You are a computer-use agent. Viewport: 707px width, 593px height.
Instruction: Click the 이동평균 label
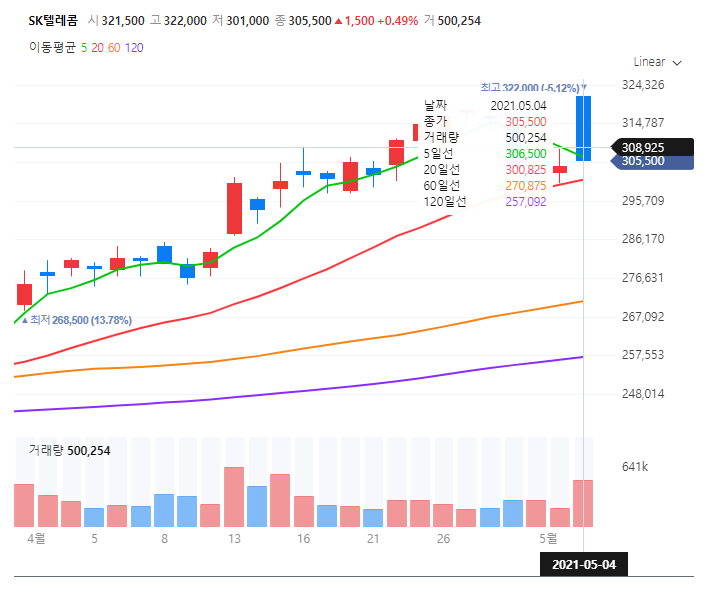[x=52, y=47]
